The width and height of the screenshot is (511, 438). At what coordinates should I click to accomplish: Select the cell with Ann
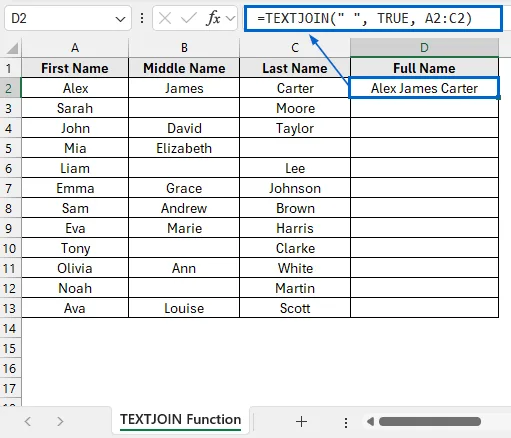[184, 268]
